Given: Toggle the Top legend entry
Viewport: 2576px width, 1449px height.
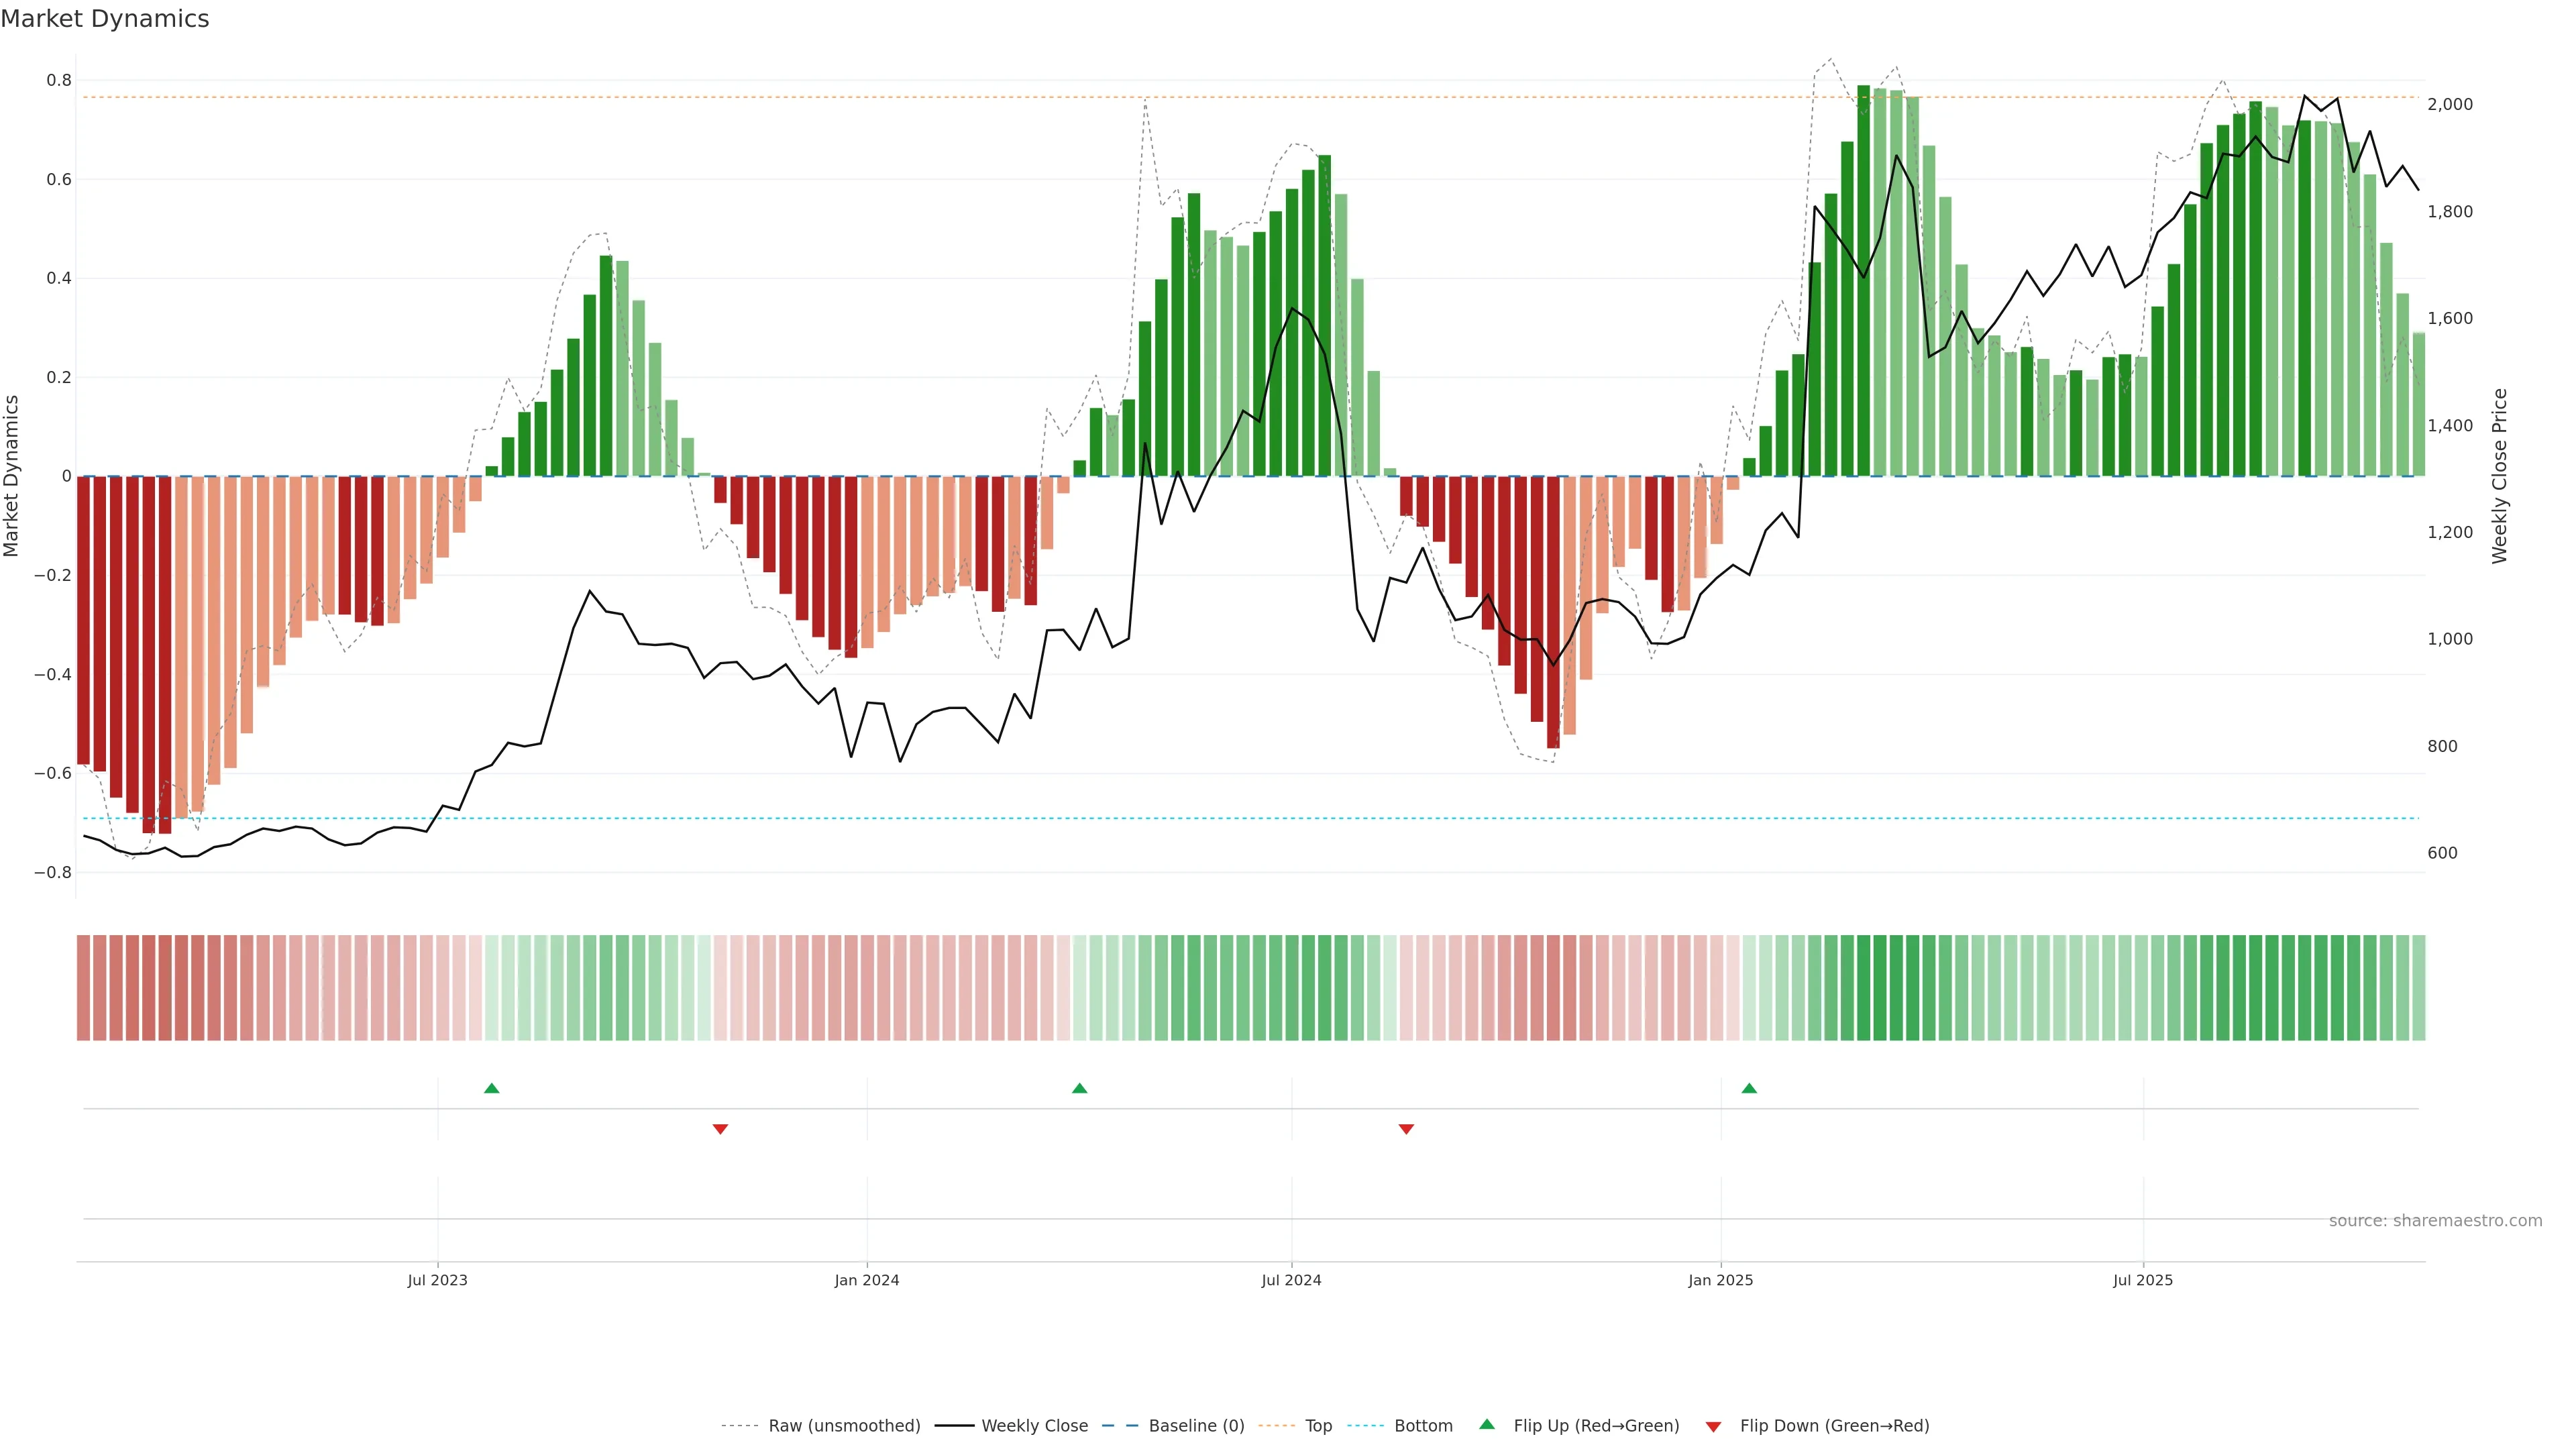Looking at the screenshot, I should [1318, 1426].
